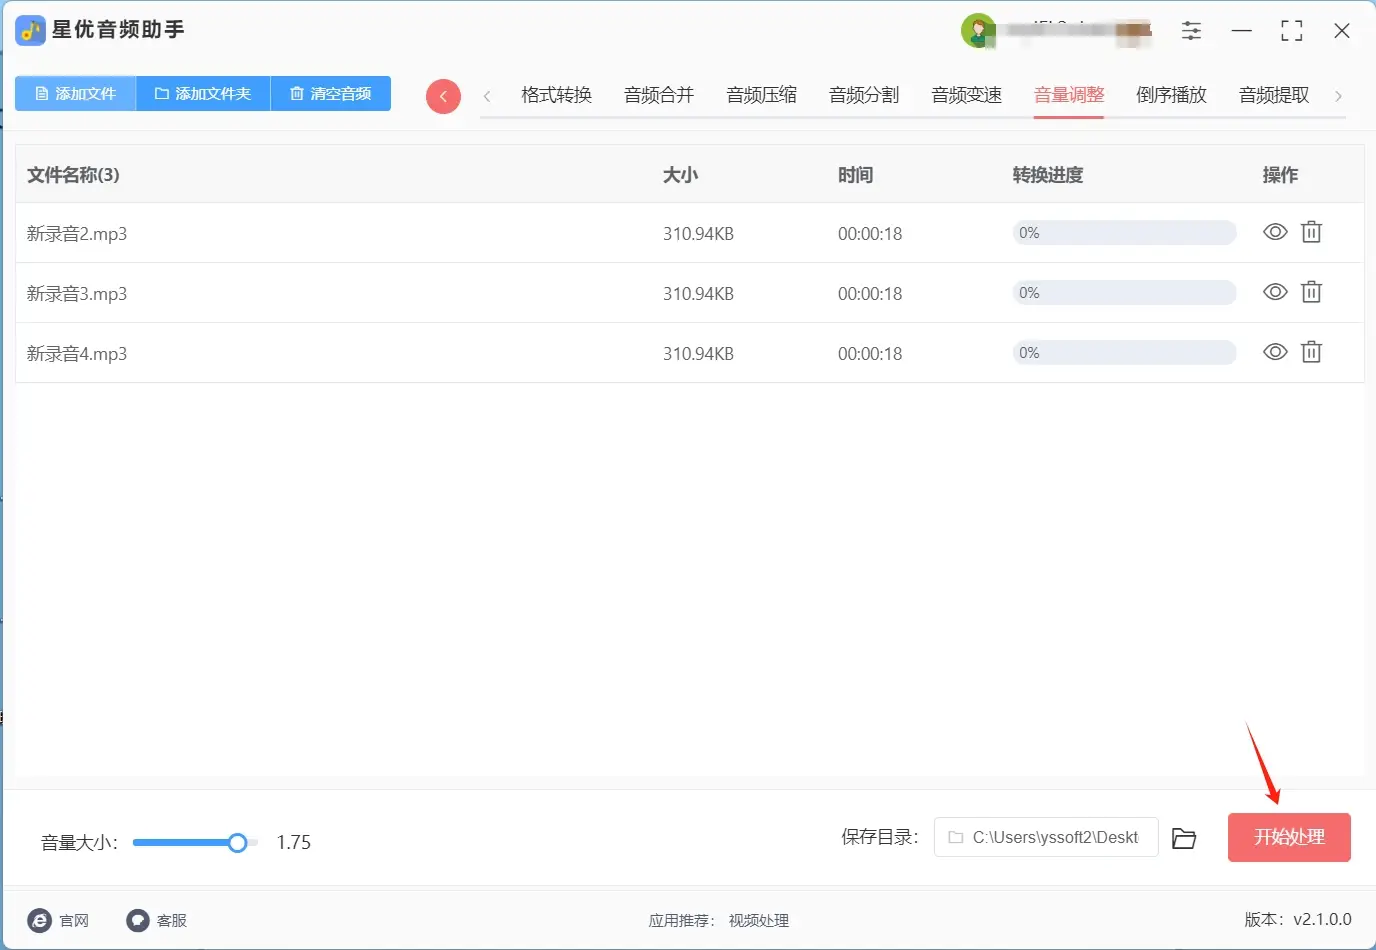Image resolution: width=1376 pixels, height=950 pixels.
Task: Open the settings panel icon
Action: [1191, 30]
